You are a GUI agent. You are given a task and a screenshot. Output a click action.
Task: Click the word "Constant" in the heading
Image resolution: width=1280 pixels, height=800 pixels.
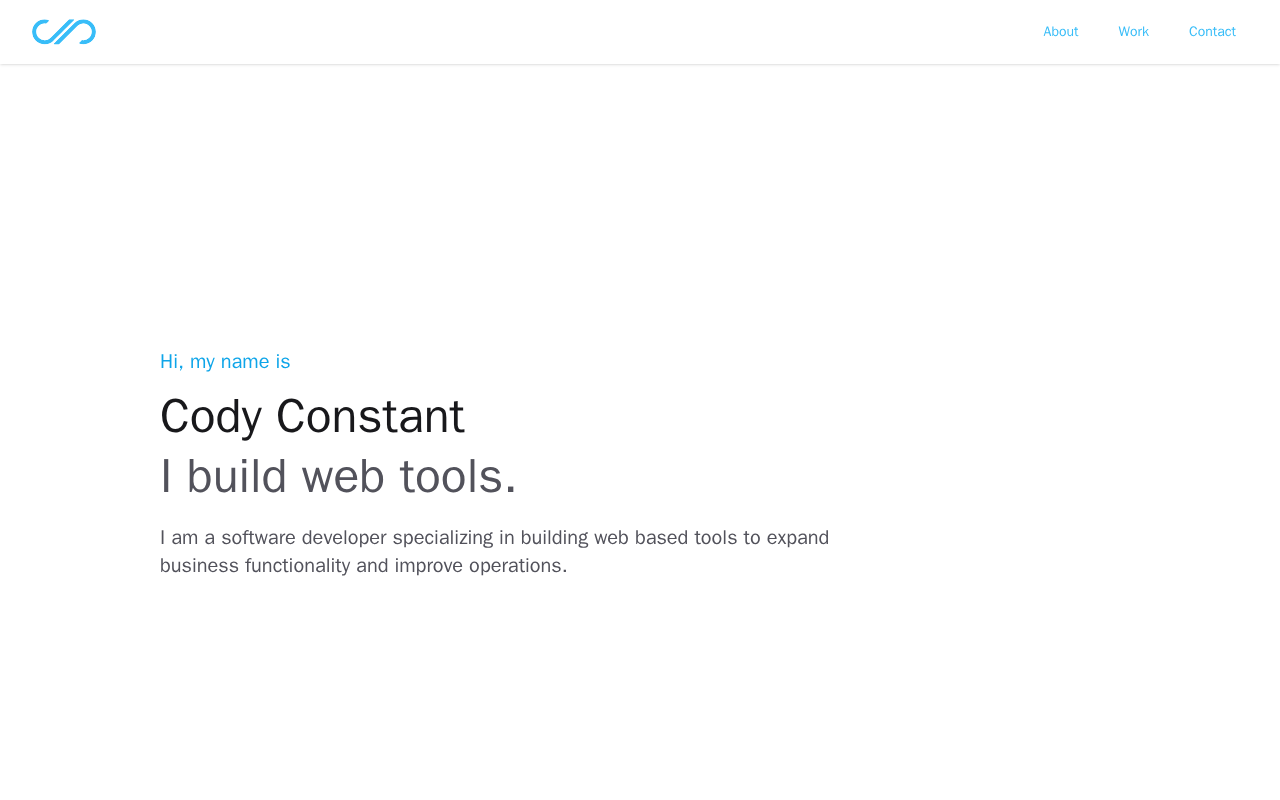point(370,417)
